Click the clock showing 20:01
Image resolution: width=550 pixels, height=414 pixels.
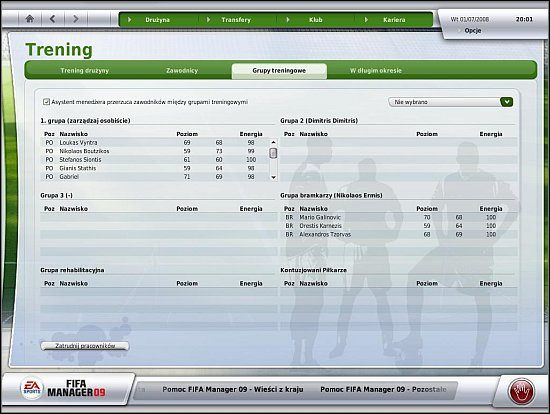point(524,19)
